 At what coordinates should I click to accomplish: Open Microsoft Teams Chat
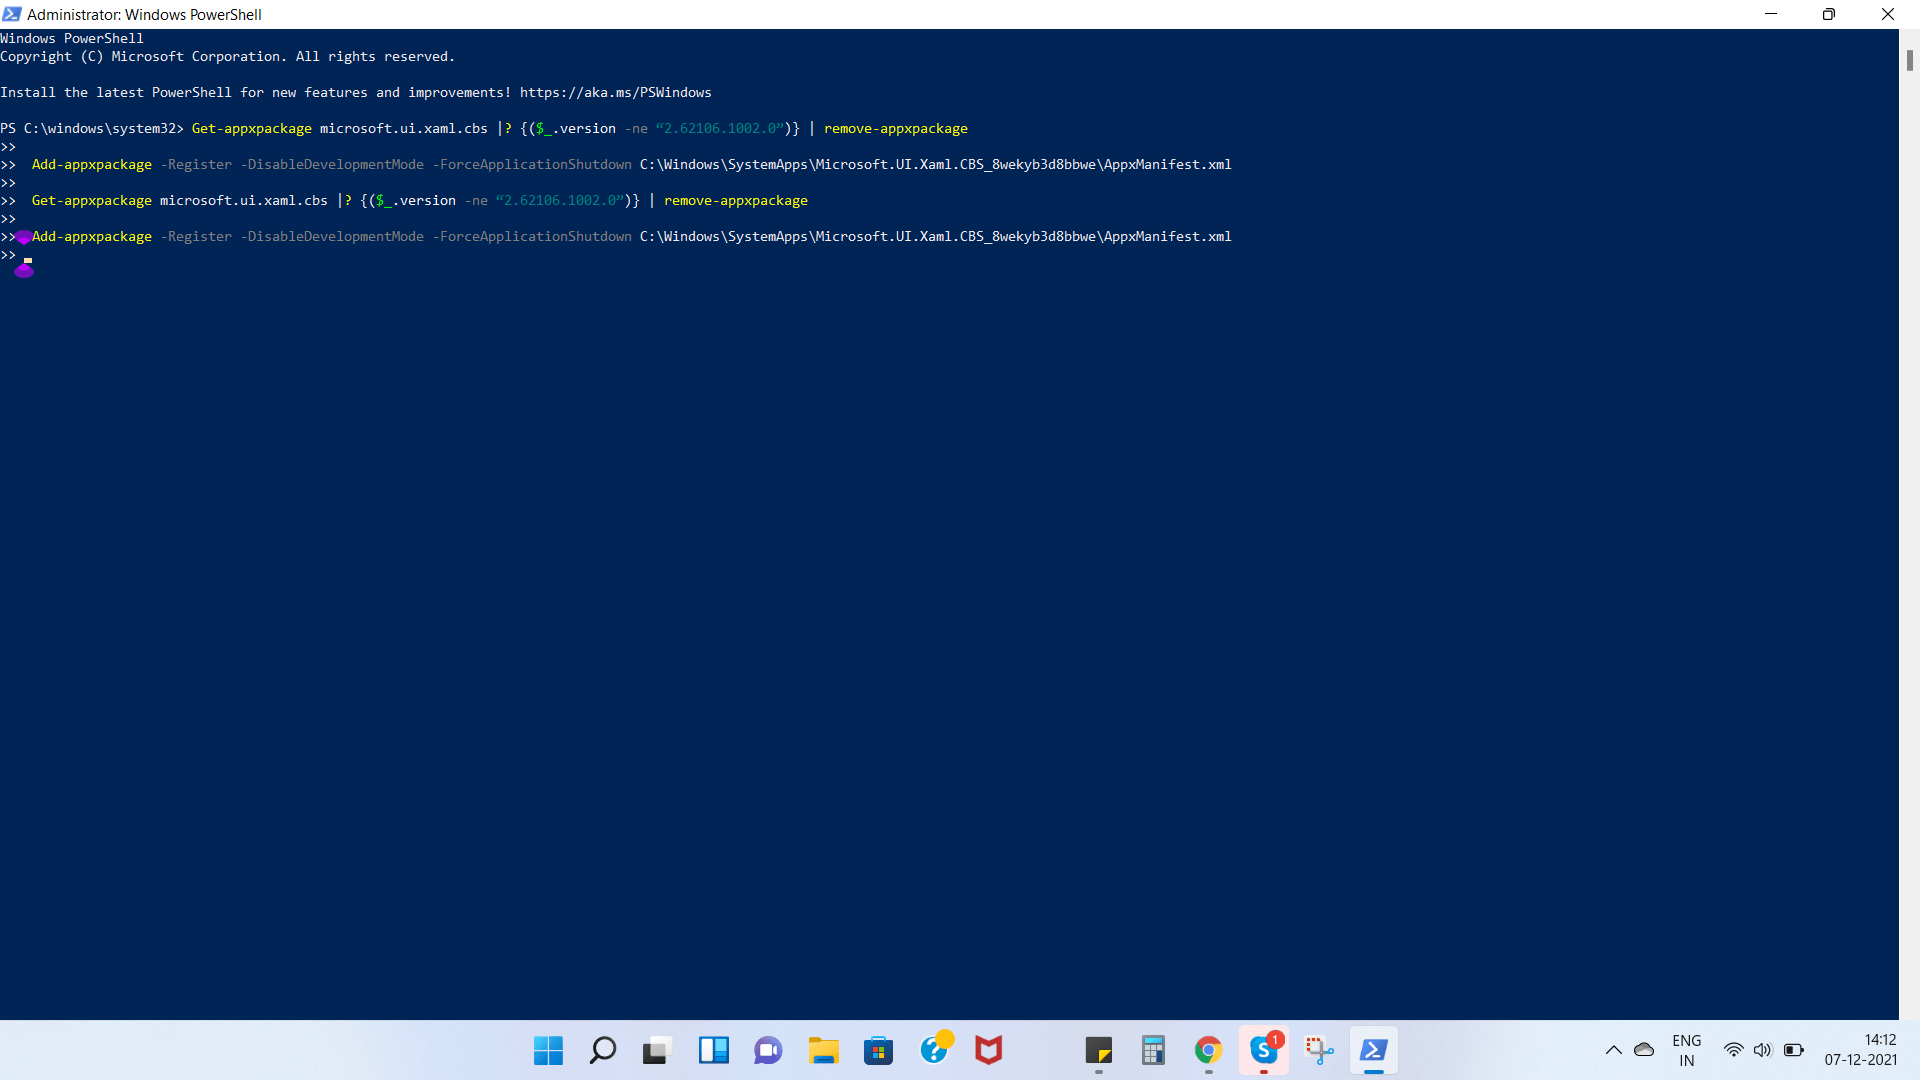(768, 1050)
